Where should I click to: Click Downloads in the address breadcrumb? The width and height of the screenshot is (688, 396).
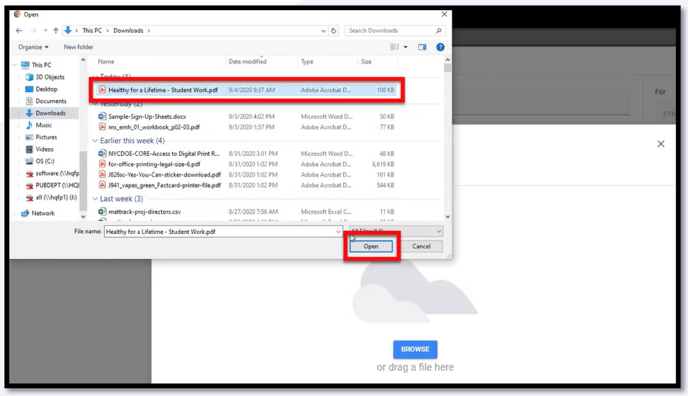[x=128, y=31]
